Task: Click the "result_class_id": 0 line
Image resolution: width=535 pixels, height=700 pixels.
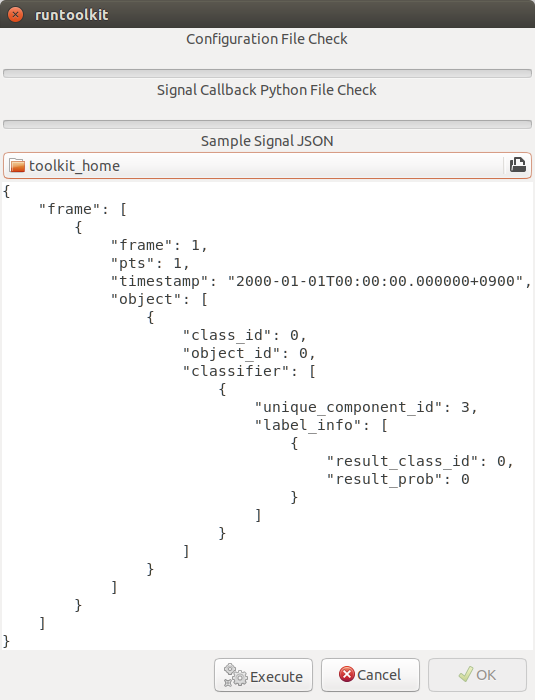Action: point(420,461)
